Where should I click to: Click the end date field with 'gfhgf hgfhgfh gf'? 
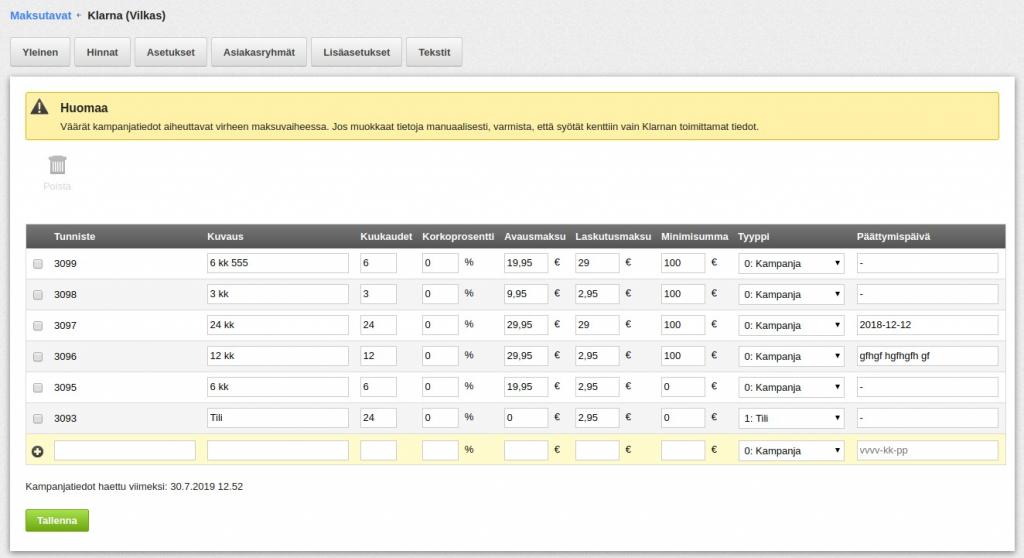click(927, 355)
